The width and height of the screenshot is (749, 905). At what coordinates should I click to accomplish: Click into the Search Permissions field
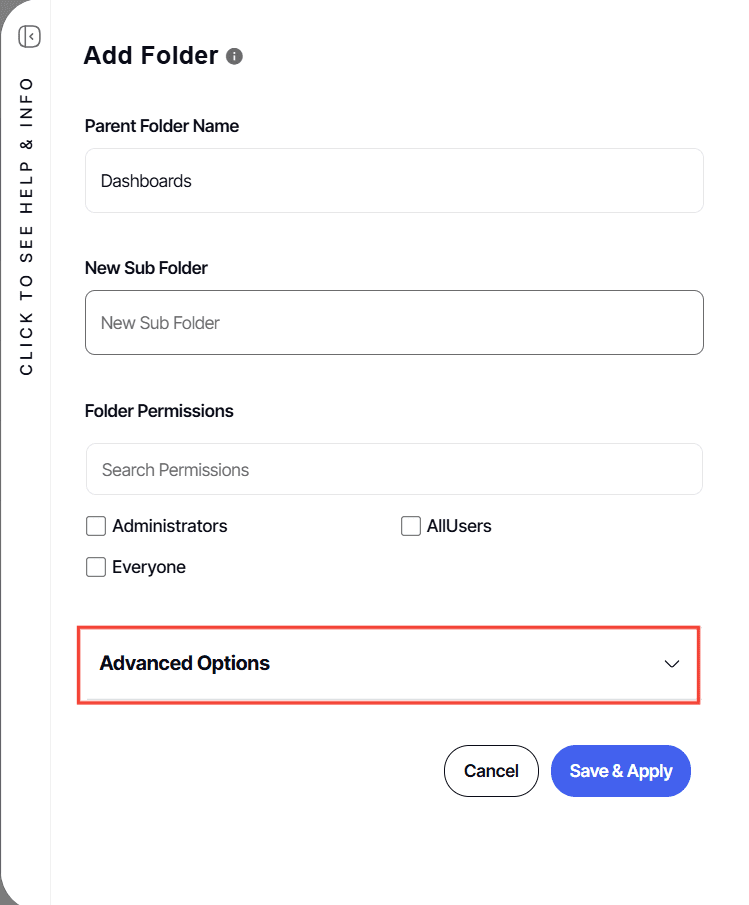pyautogui.click(x=394, y=469)
